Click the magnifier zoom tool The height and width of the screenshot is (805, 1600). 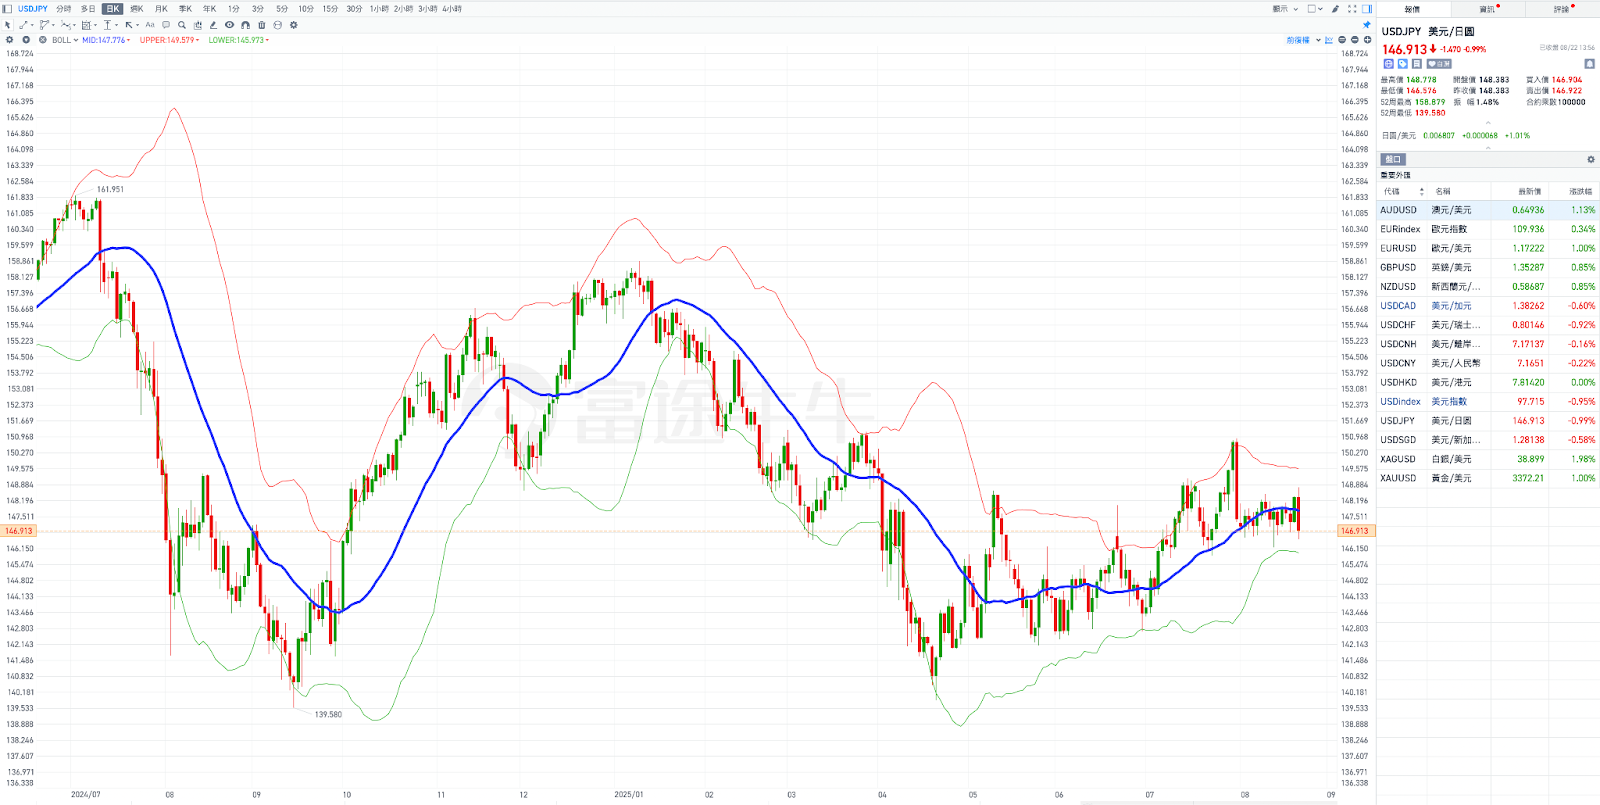pyautogui.click(x=182, y=25)
